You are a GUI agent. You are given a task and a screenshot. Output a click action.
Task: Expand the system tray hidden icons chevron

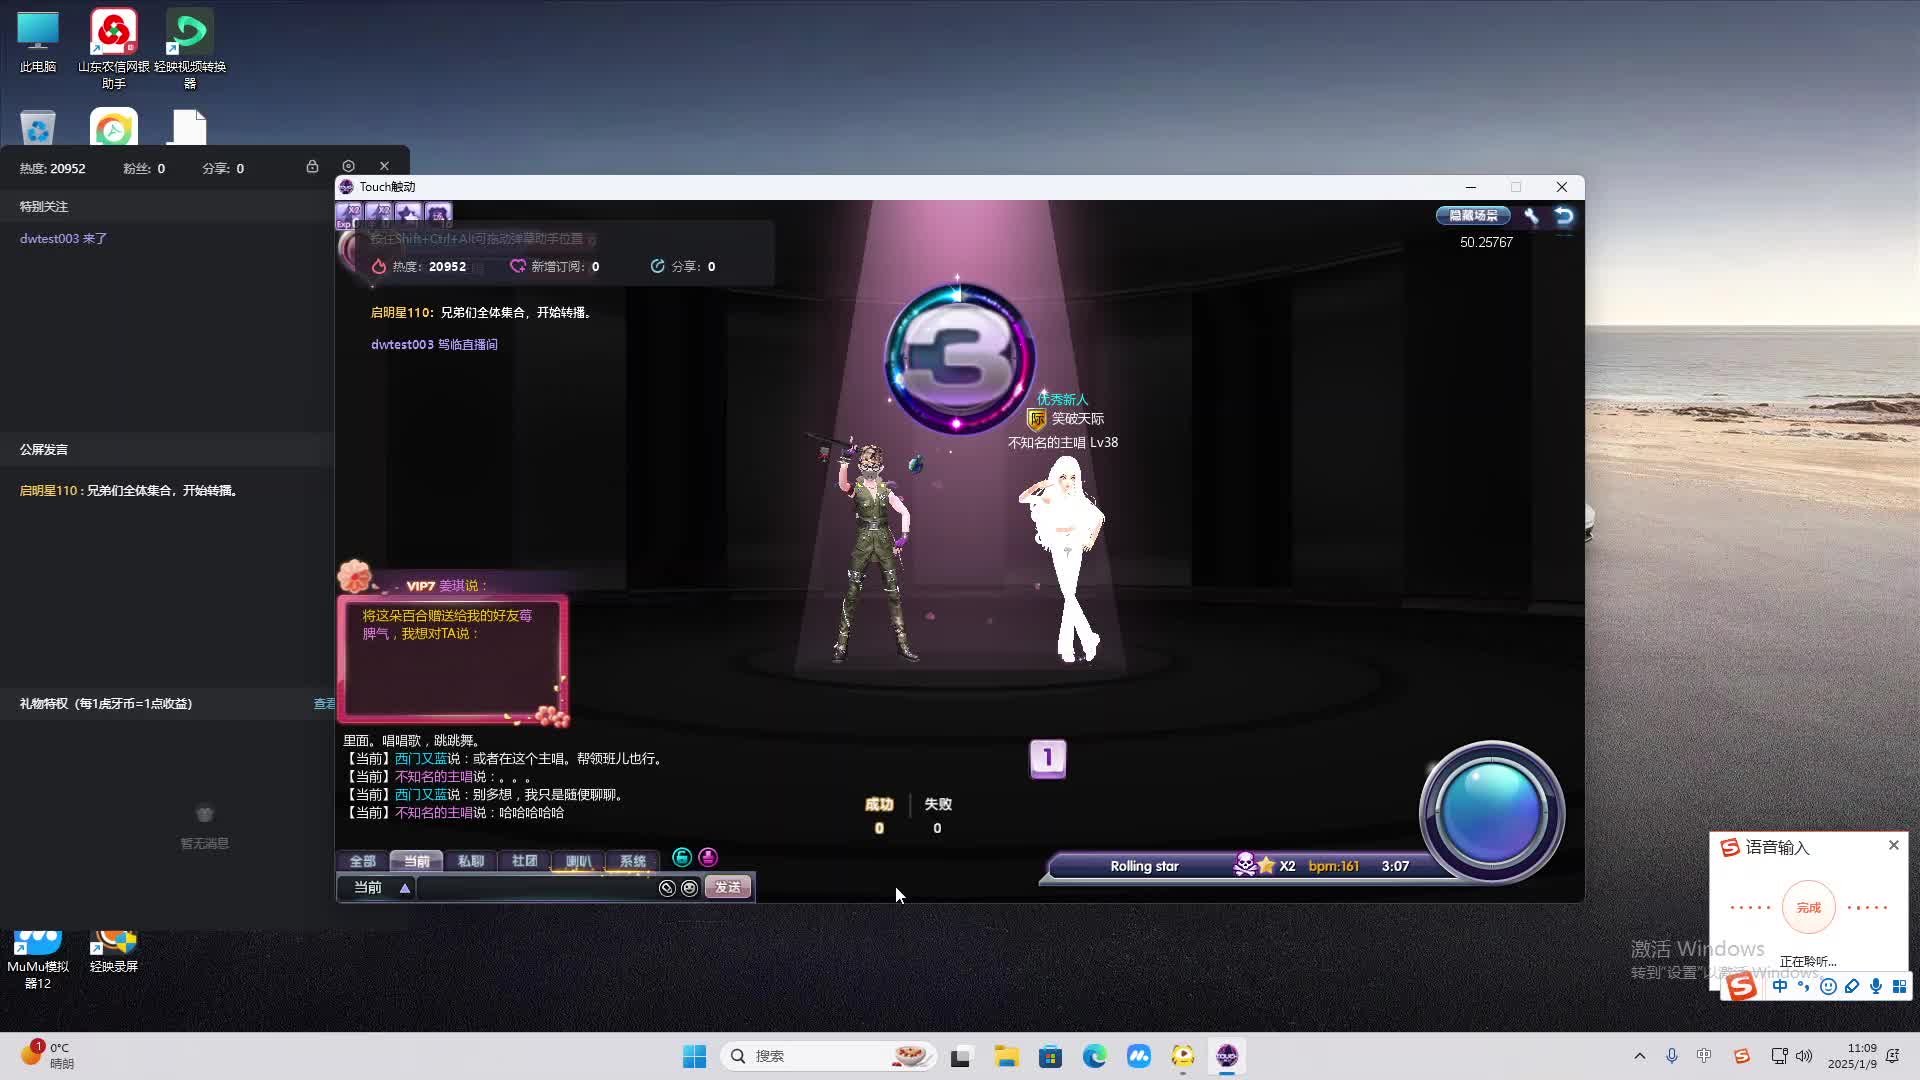point(1639,1056)
